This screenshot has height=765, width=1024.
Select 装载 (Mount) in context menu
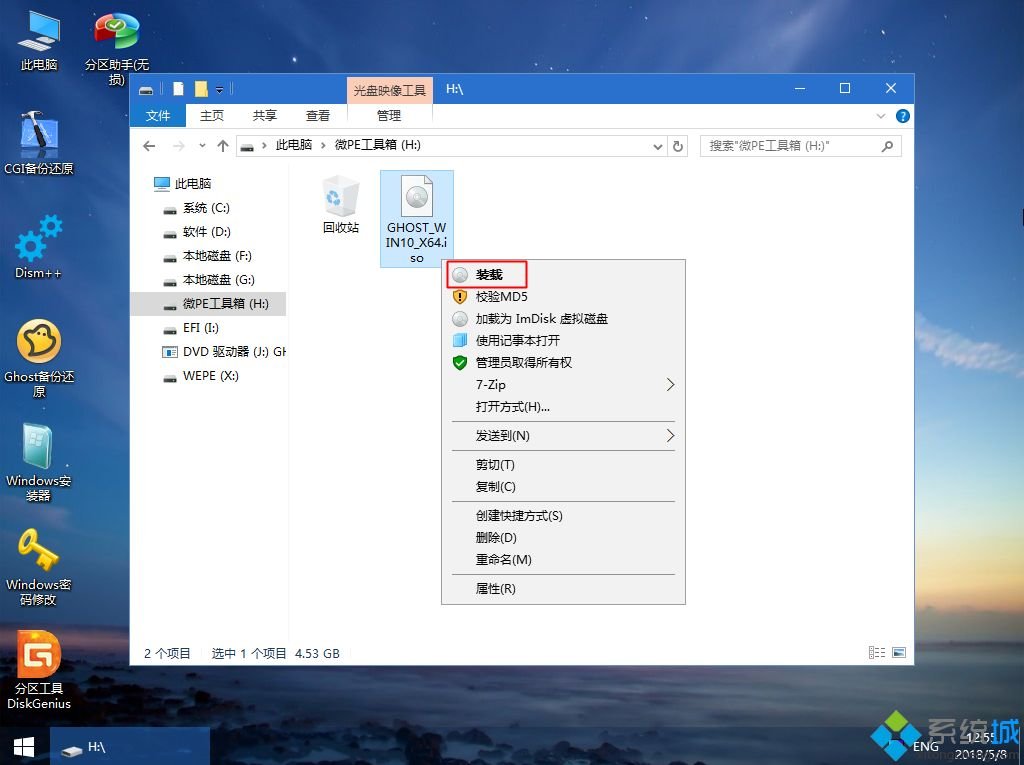tap(489, 274)
